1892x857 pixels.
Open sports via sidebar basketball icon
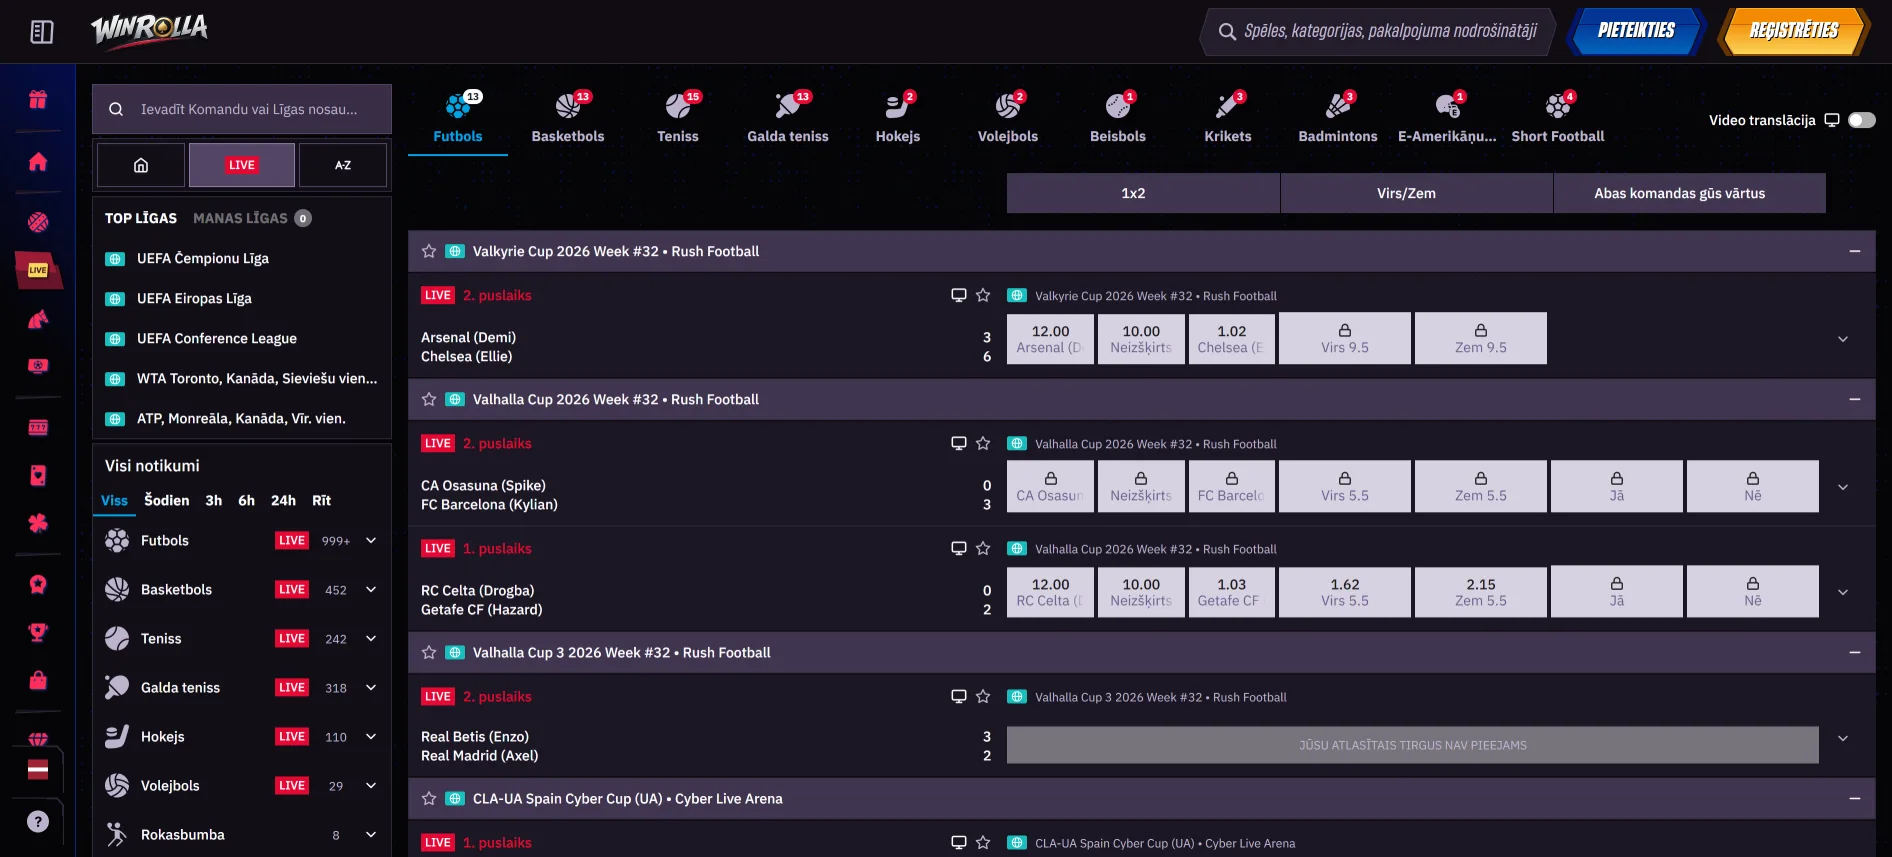pos(38,222)
